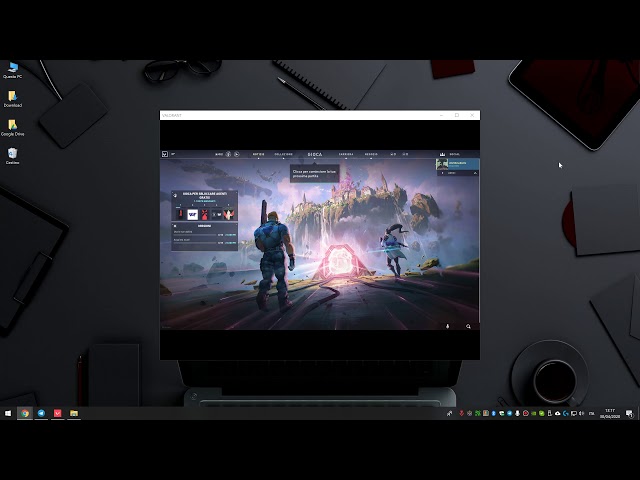
Task: Open Questo PC desktop icon
Action: [x=12, y=68]
